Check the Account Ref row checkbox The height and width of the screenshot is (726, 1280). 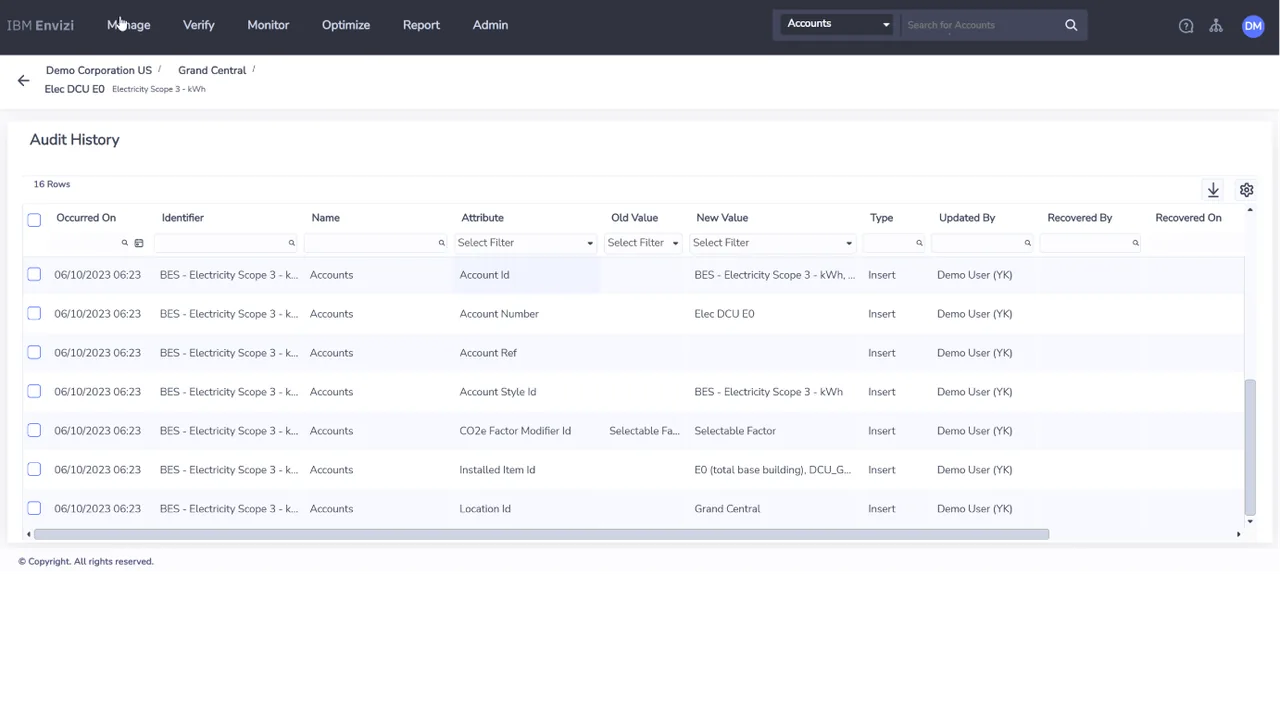[34, 352]
